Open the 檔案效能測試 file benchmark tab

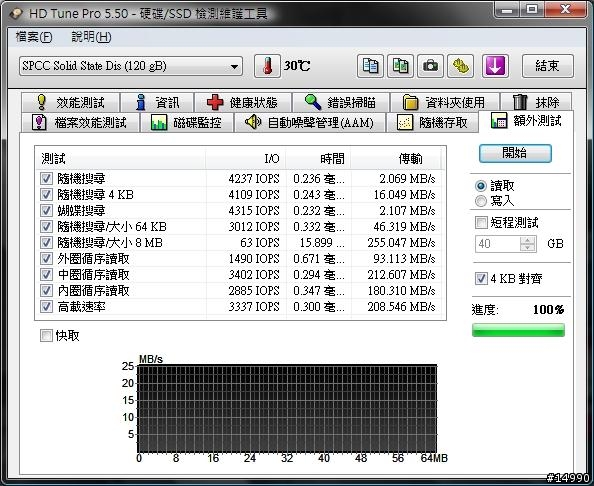pyautogui.click(x=80, y=122)
